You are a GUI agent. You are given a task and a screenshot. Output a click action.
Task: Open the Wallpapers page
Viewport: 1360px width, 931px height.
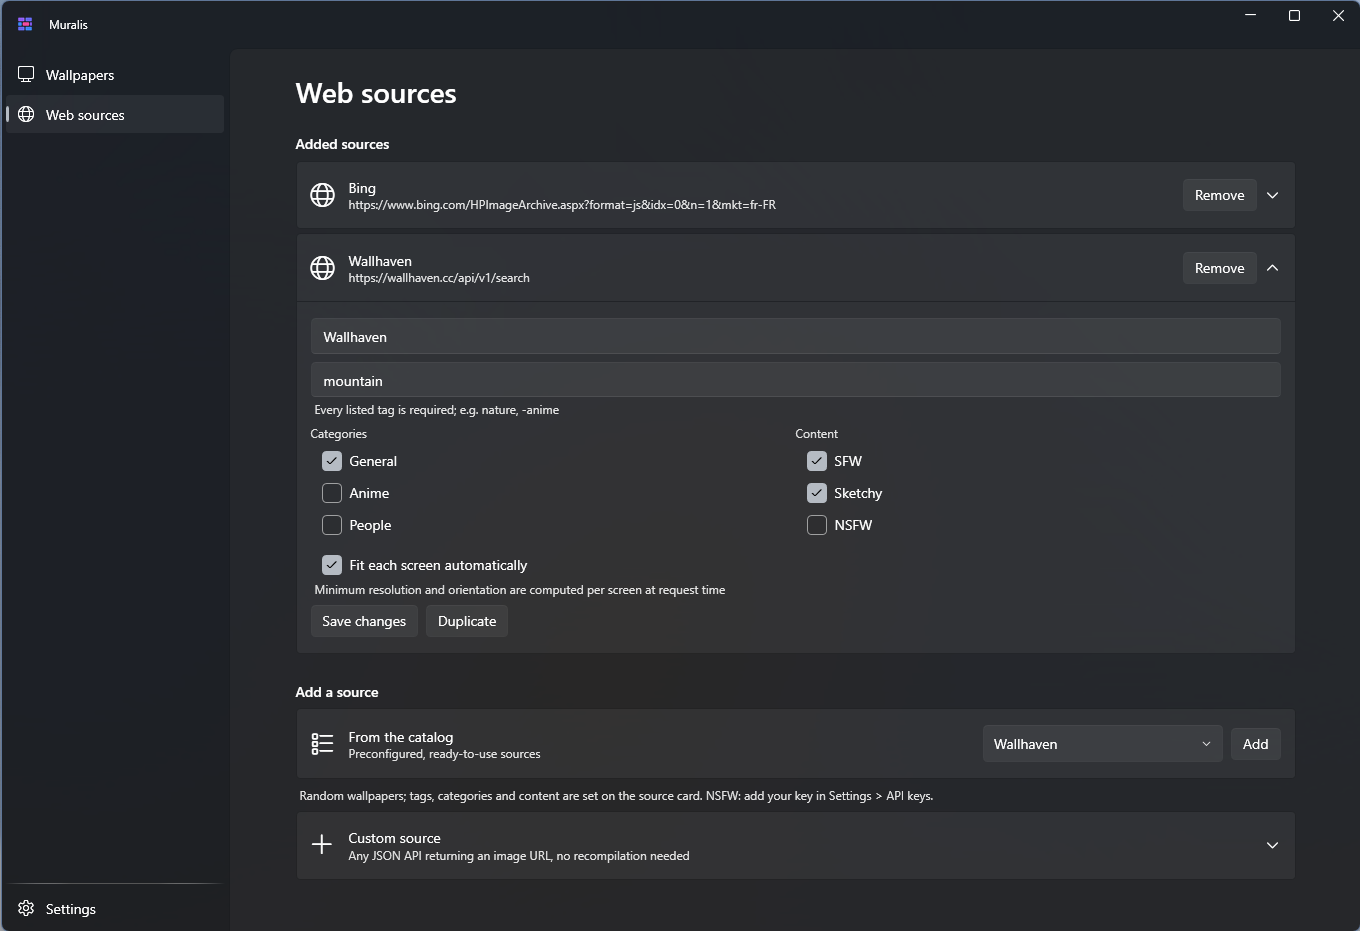pos(115,75)
